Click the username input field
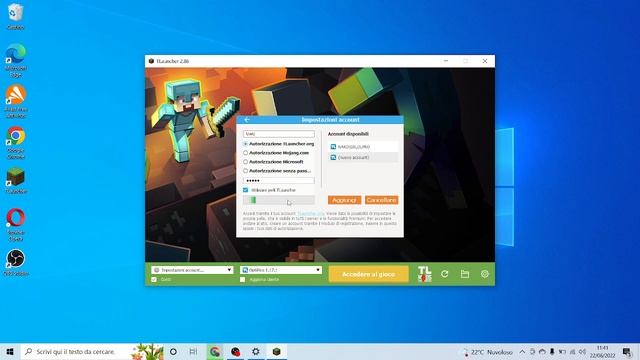This screenshot has width=640, height=360. pos(279,134)
